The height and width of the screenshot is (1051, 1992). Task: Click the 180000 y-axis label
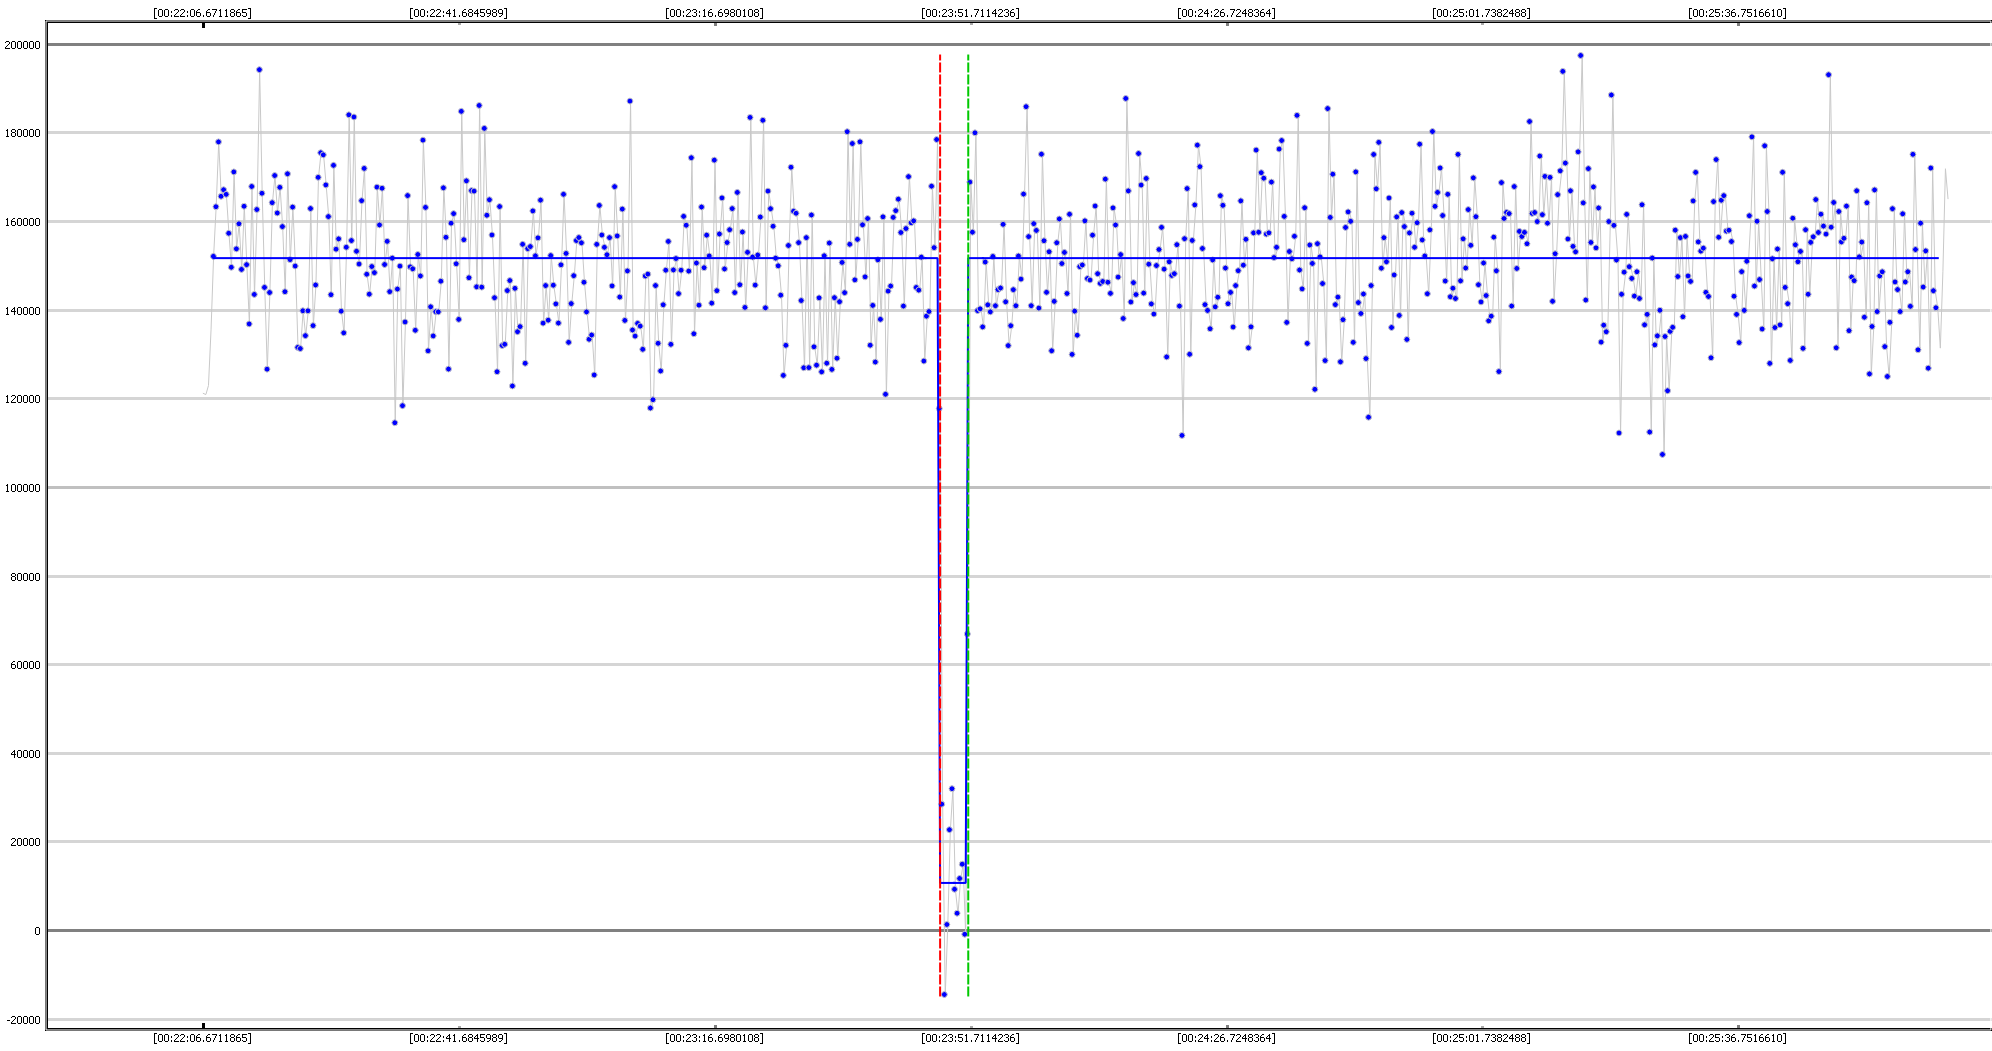pyautogui.click(x=23, y=133)
